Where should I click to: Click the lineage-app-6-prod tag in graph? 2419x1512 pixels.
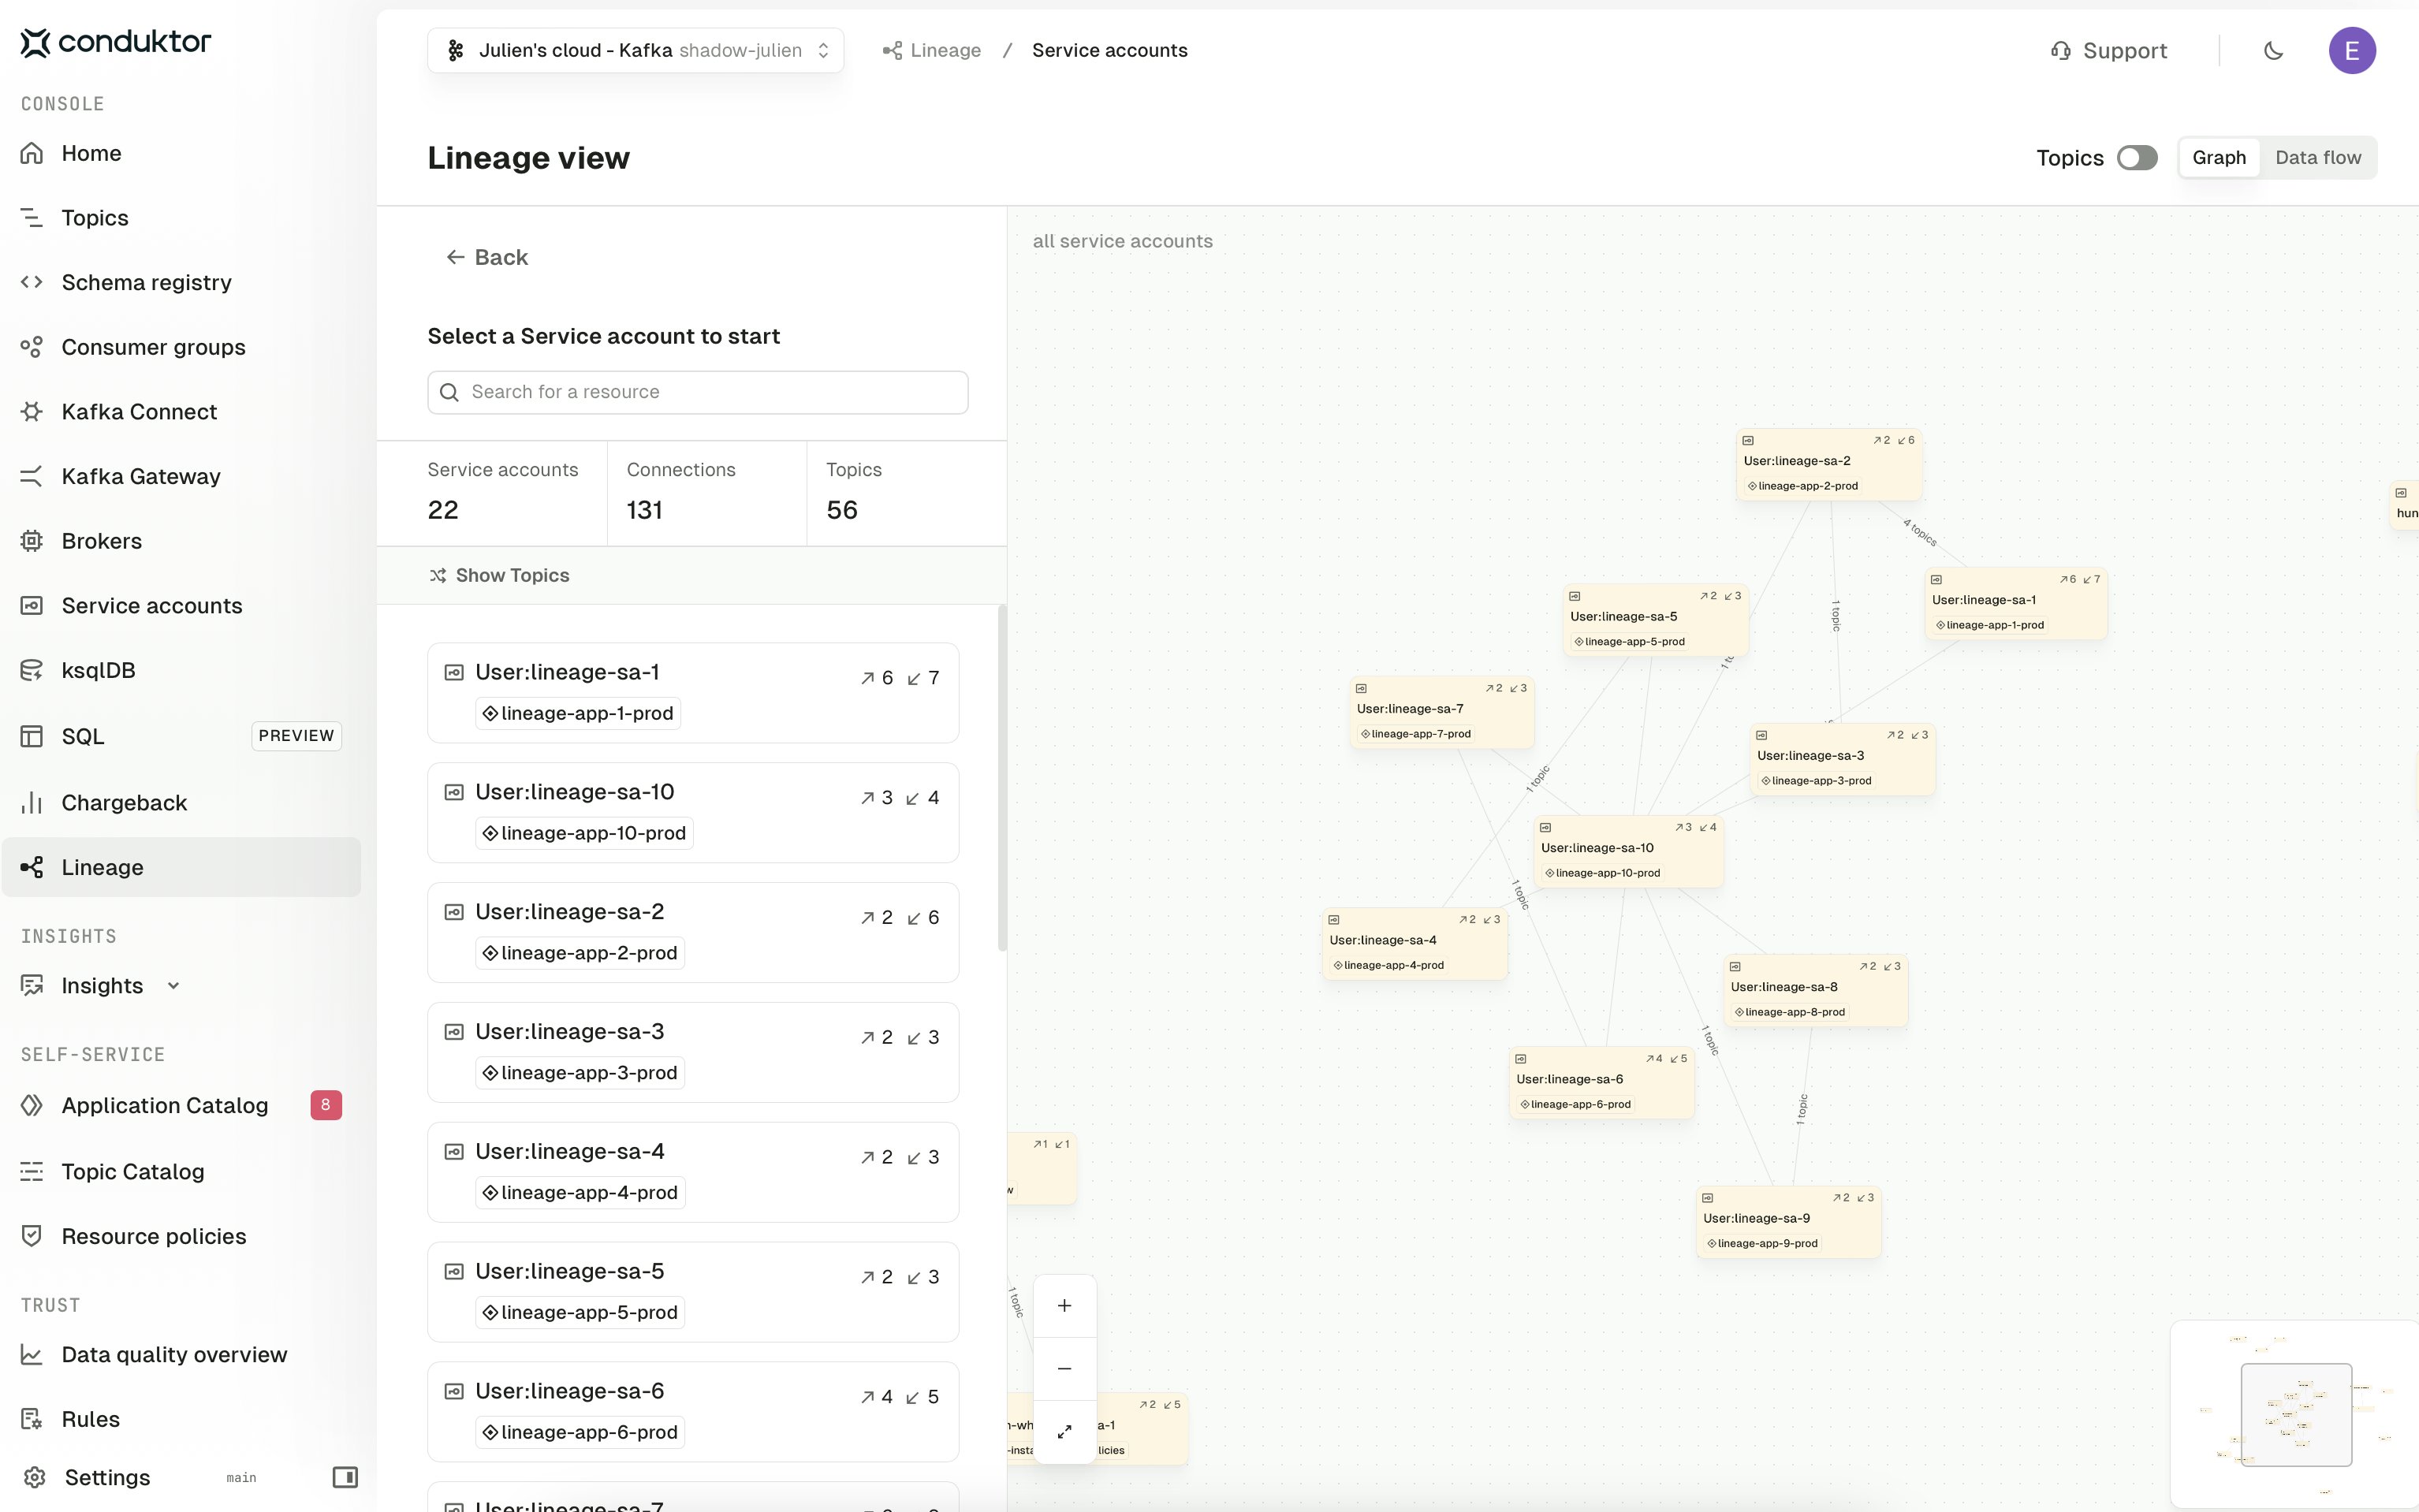[x=1575, y=1104]
